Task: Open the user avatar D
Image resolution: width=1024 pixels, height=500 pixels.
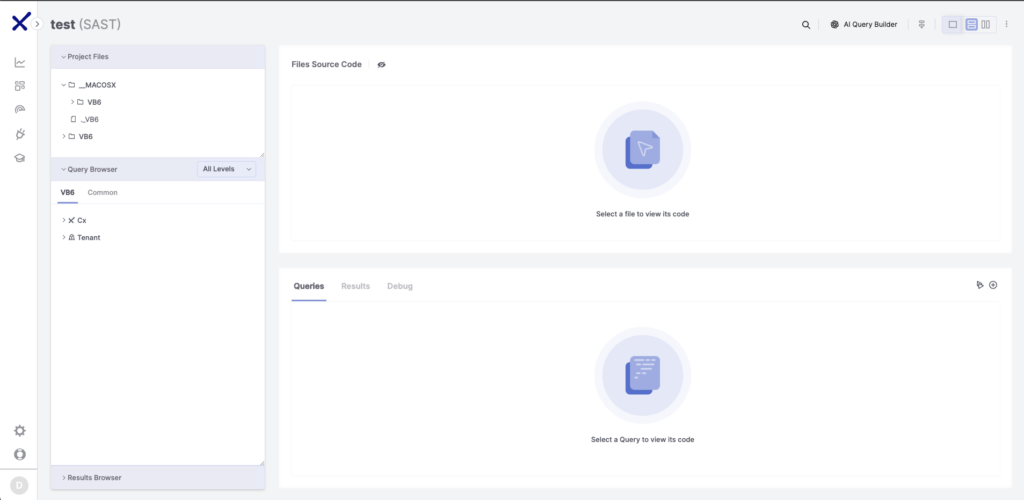Action: coord(19,485)
